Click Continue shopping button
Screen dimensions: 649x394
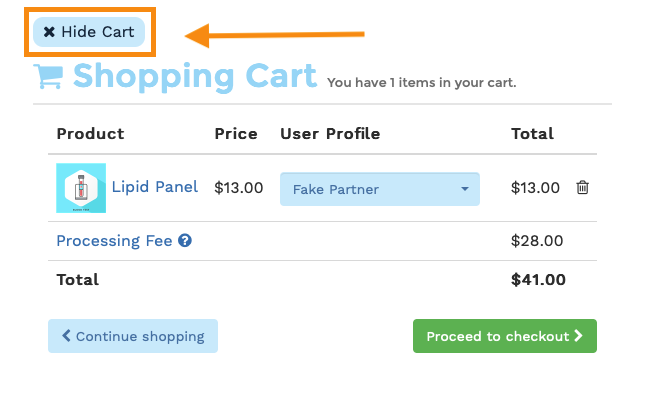click(133, 336)
